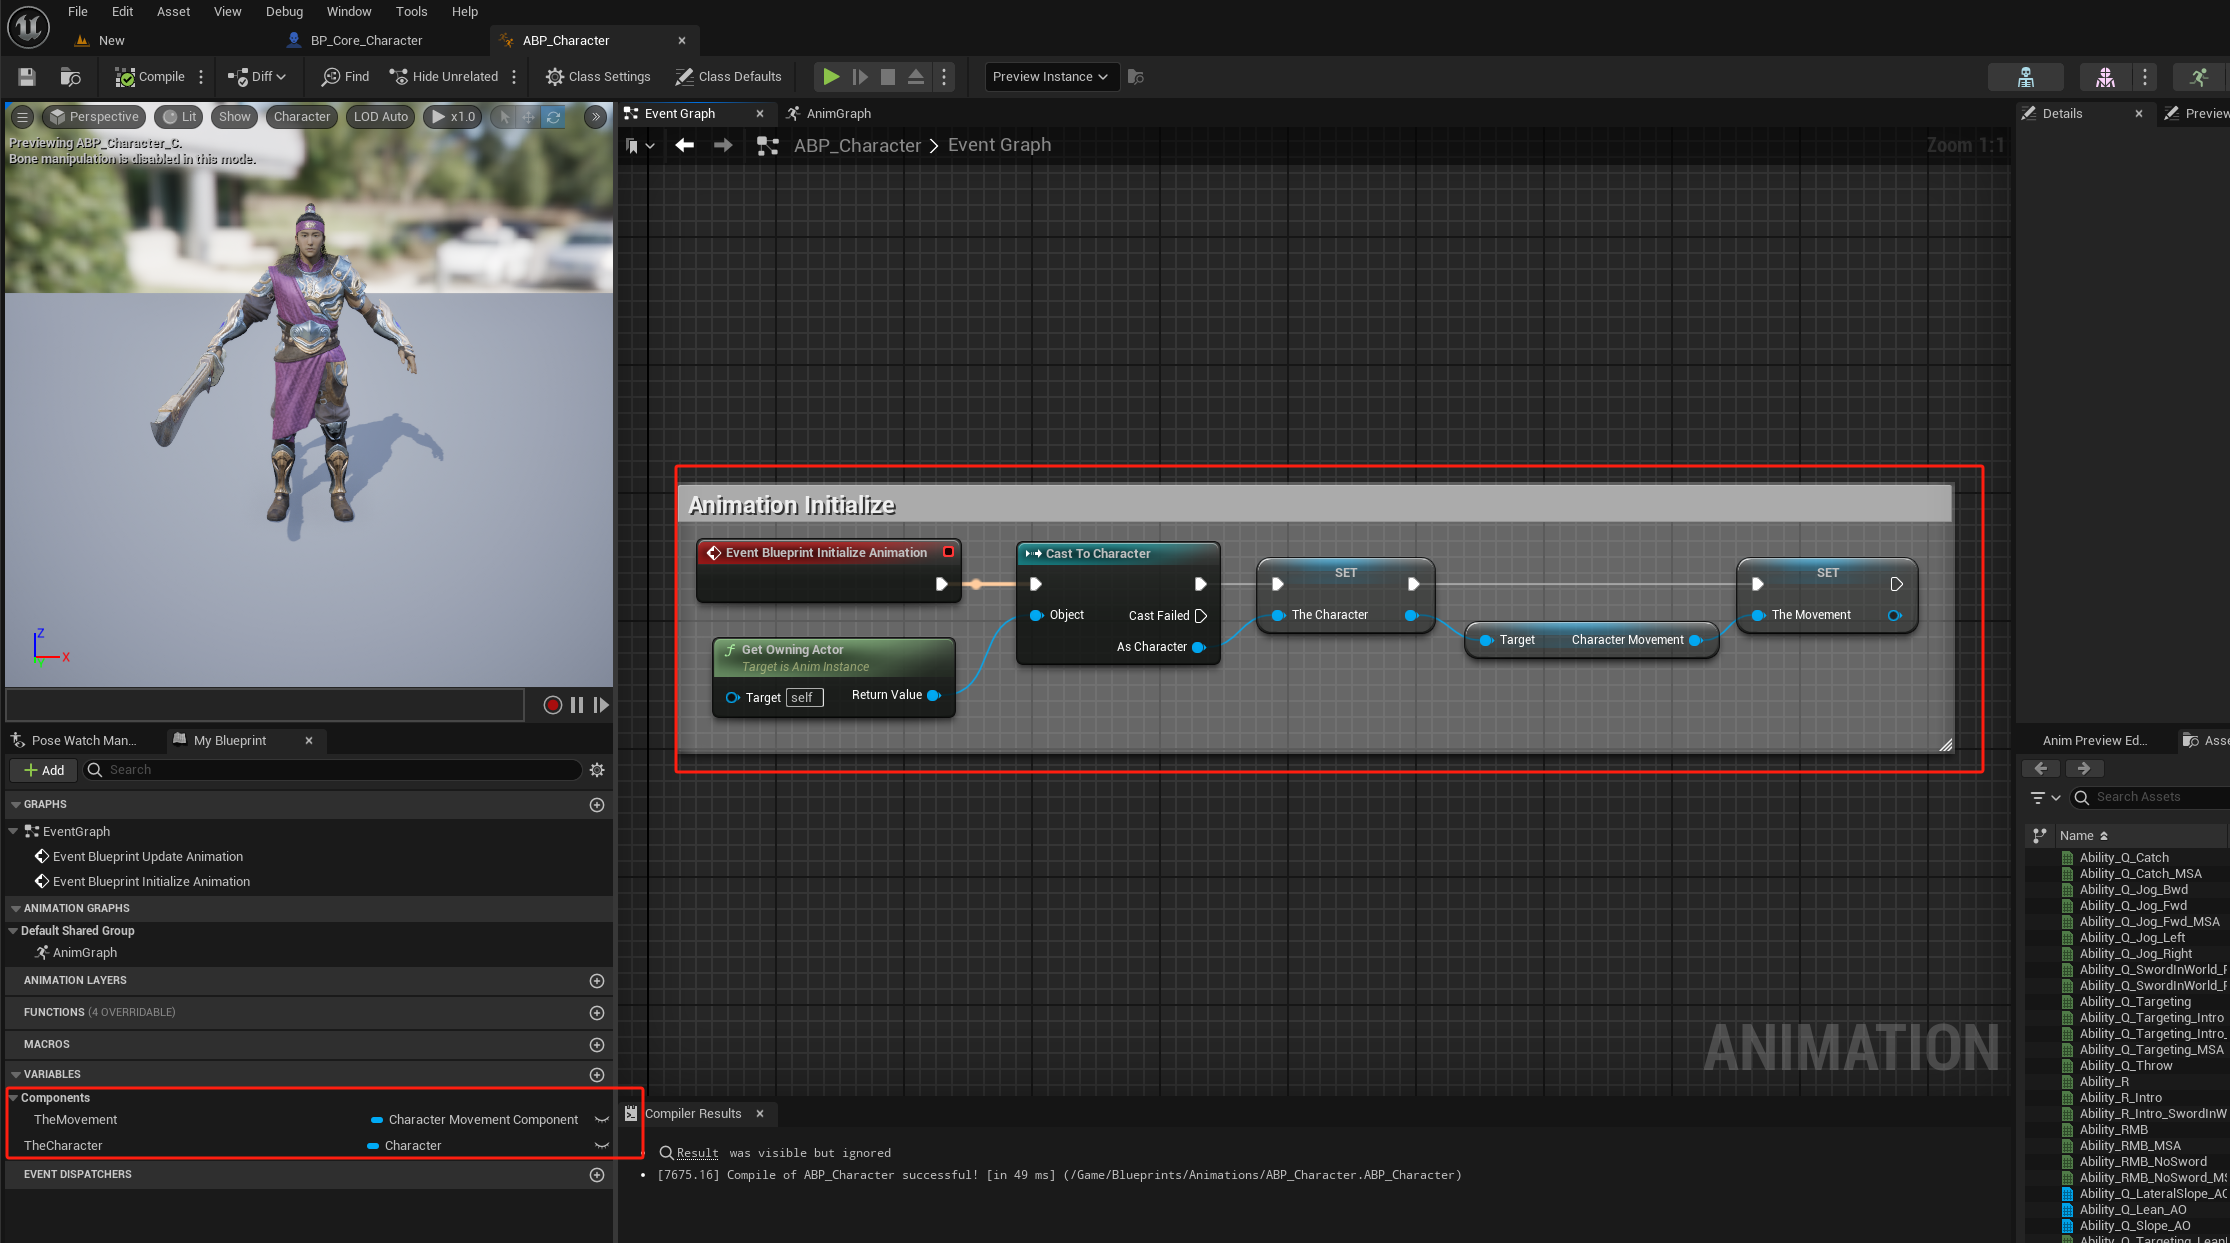The height and width of the screenshot is (1243, 2230).
Task: Add a new variable with the plus icon
Action: (597, 1075)
